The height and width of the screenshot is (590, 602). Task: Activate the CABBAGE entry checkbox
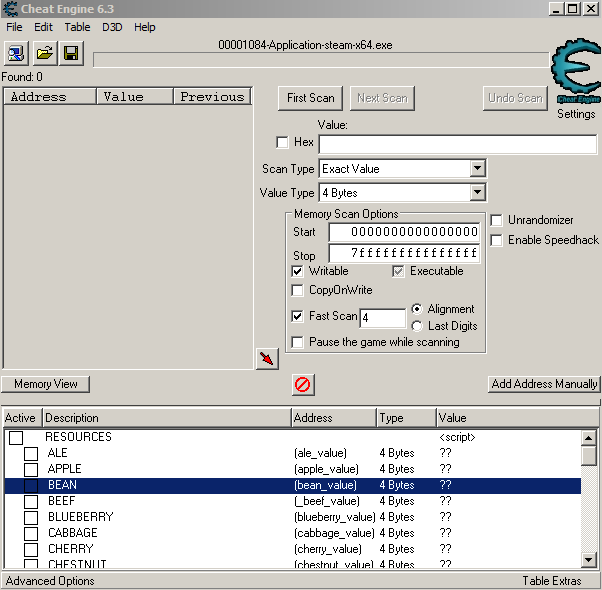31,534
